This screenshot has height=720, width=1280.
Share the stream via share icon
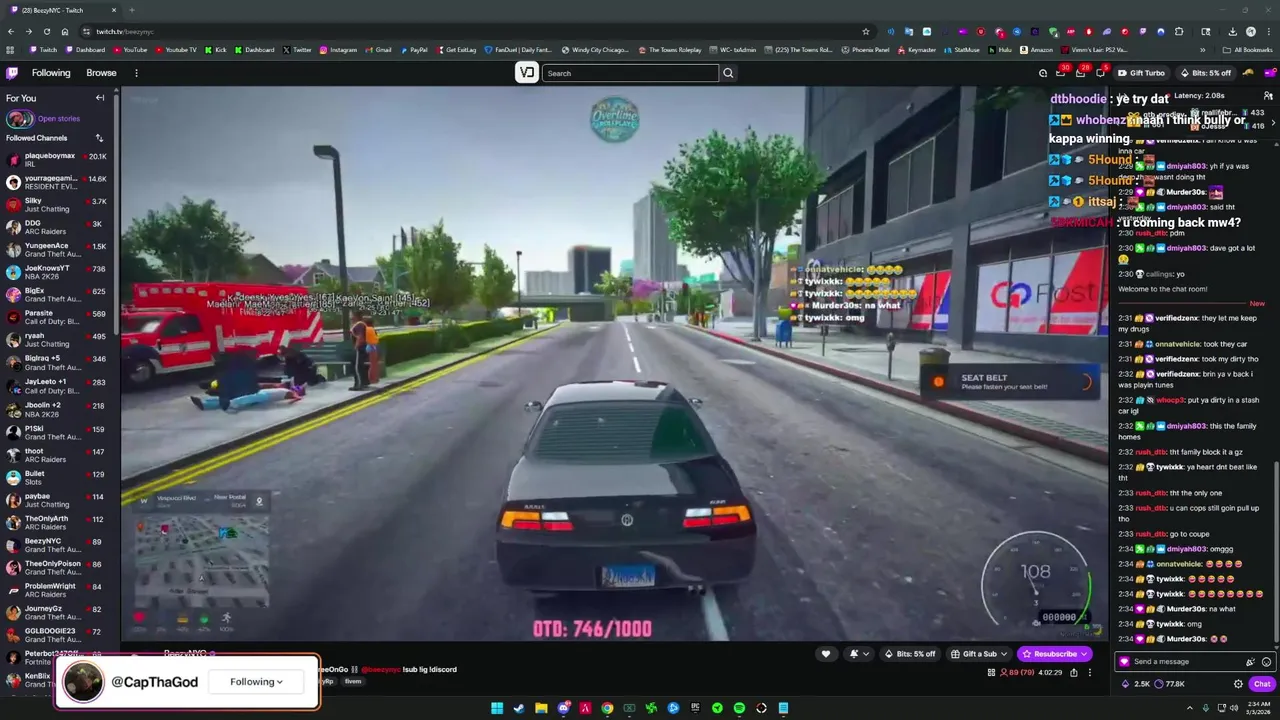coord(1074,673)
